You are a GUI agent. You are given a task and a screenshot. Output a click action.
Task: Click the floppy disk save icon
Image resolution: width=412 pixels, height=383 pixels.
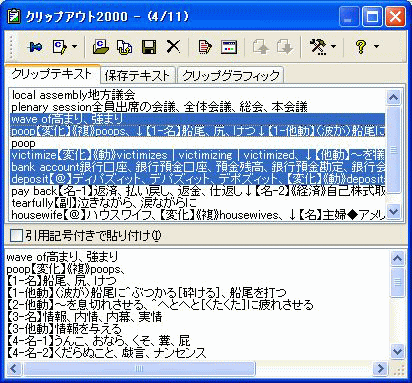pyautogui.click(x=149, y=47)
